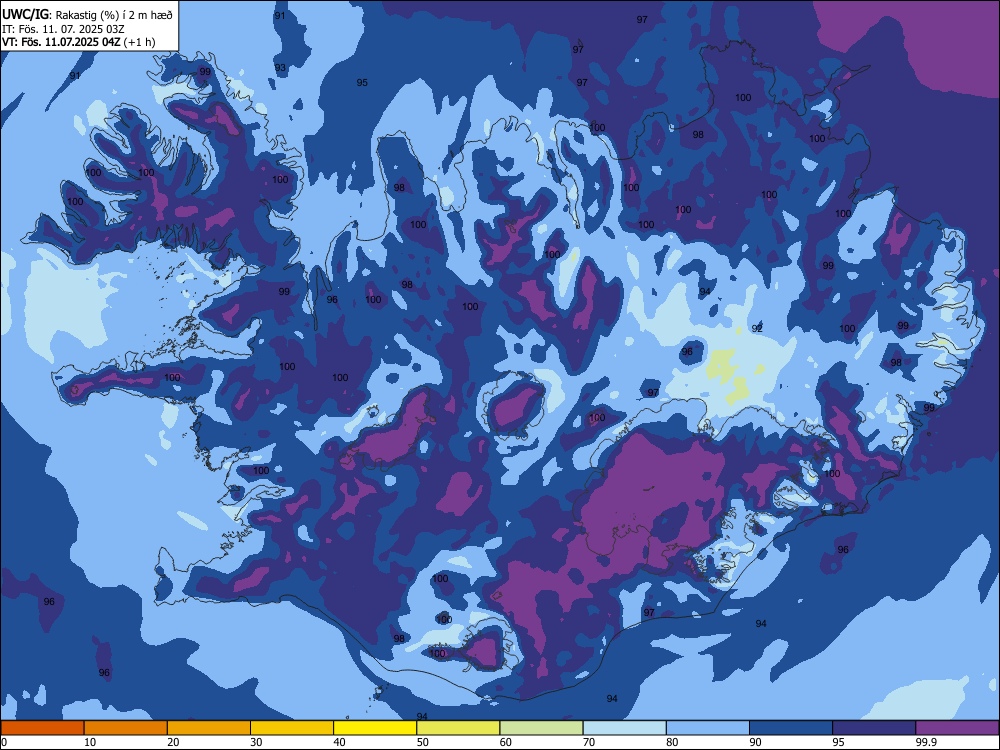Click the amber 20–30 legend swatch
The height and width of the screenshot is (750, 1000).
(x=209, y=728)
